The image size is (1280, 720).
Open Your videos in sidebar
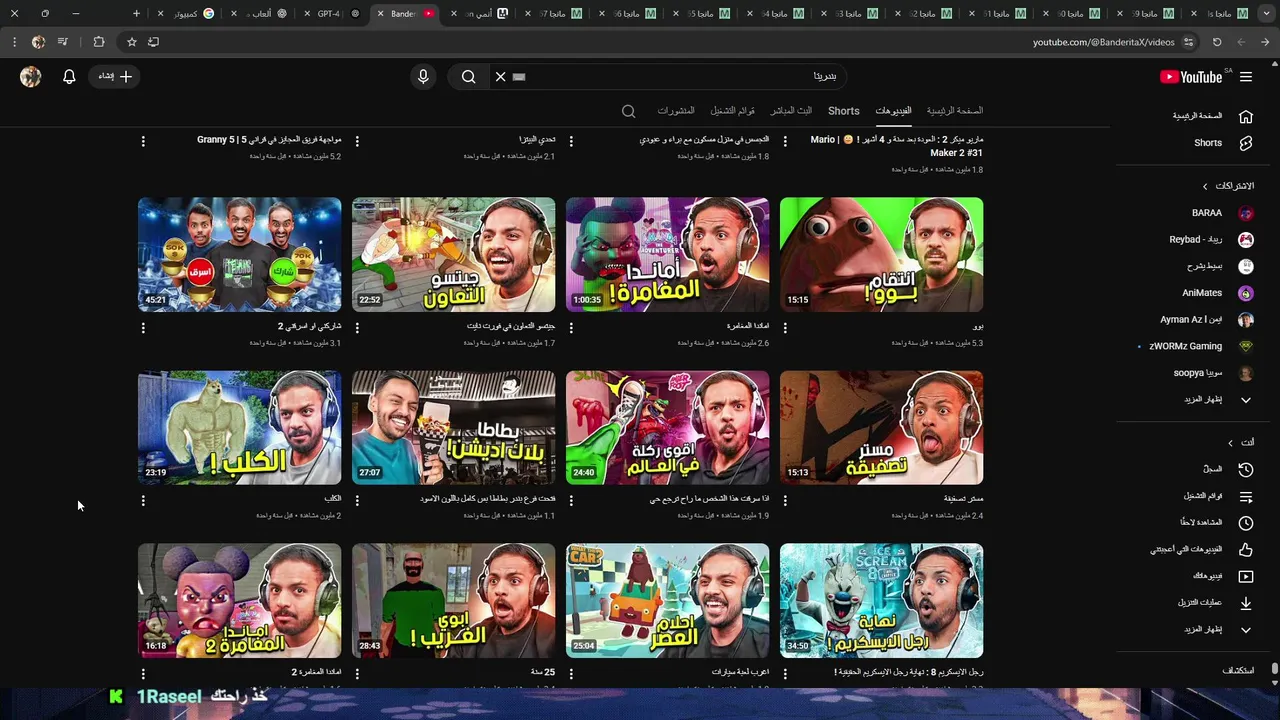1222,576
